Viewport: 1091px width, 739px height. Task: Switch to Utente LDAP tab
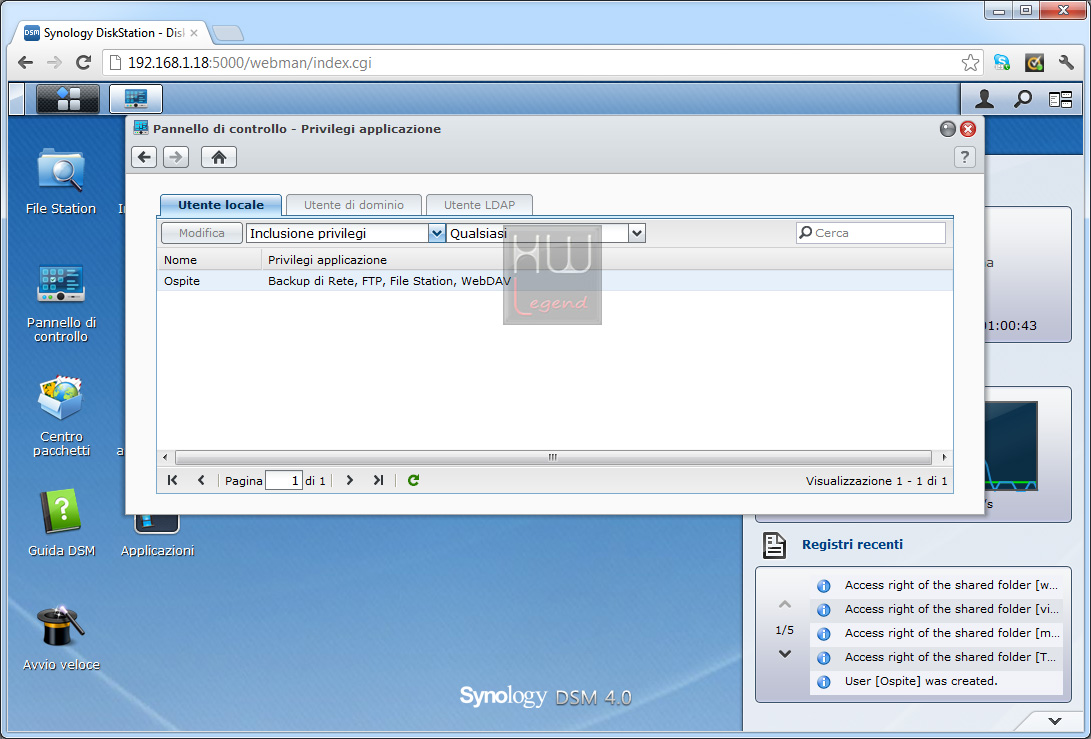coord(479,205)
